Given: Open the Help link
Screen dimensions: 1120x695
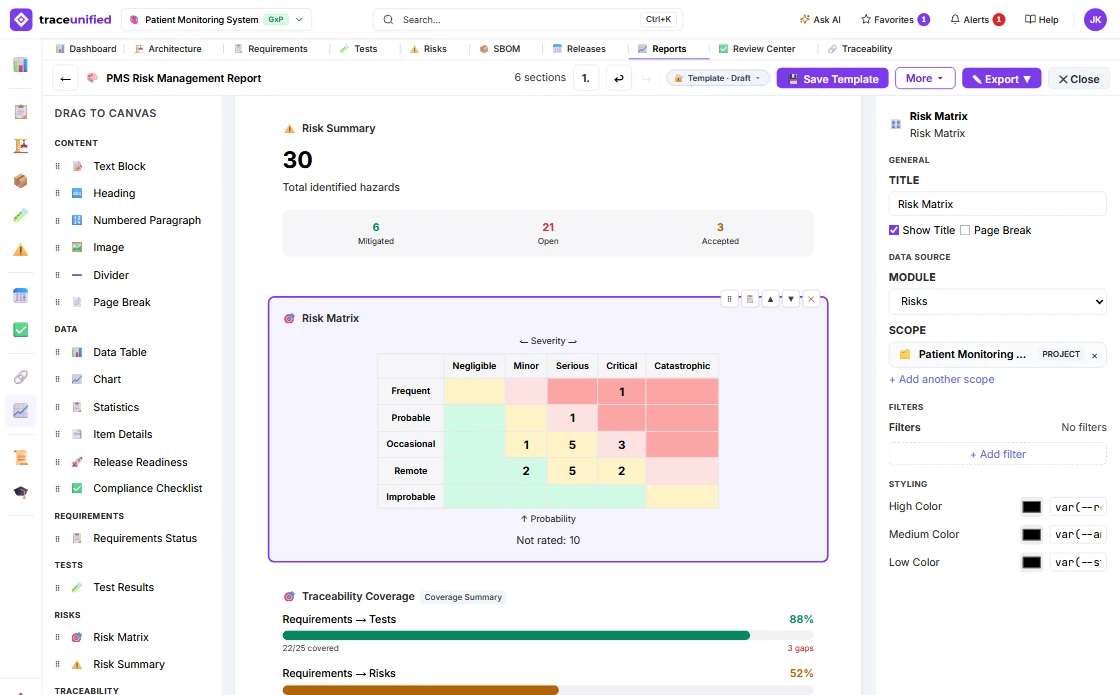Looking at the screenshot, I should (x=1041, y=19).
